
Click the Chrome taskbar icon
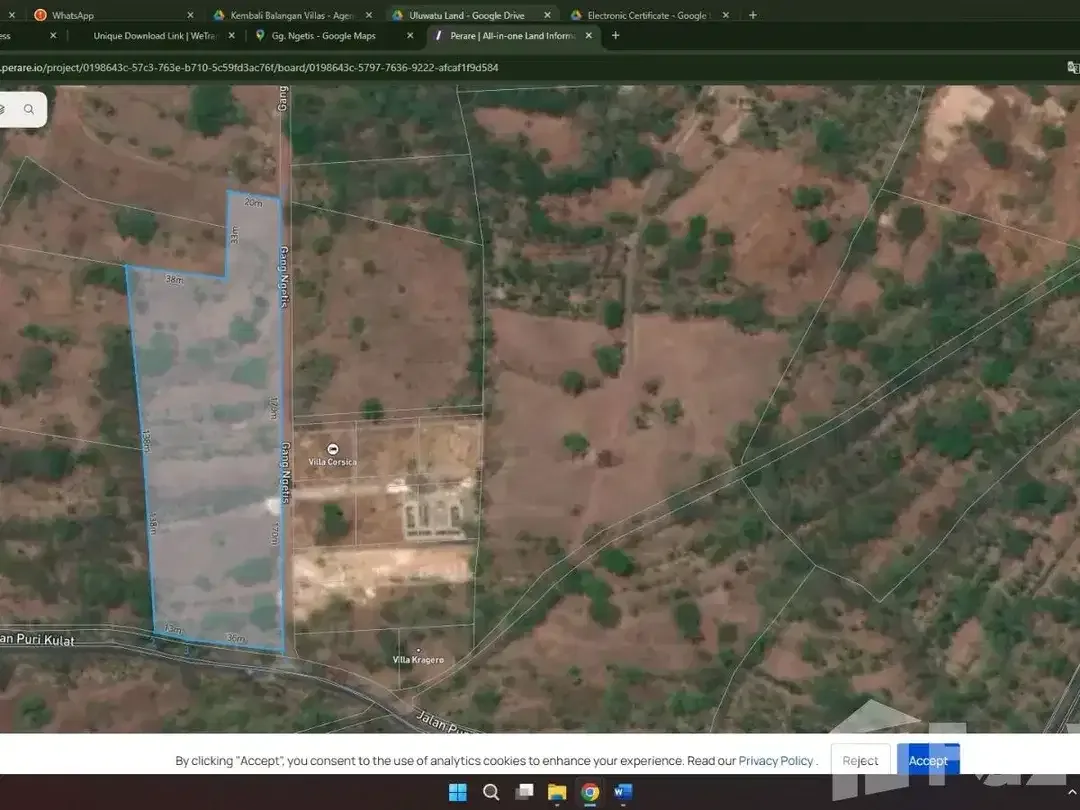coord(590,792)
